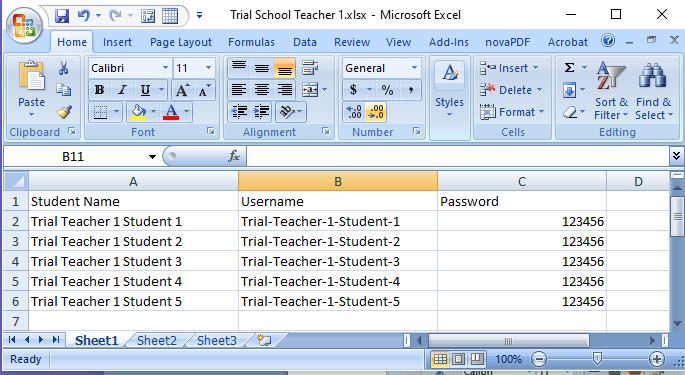685x375 pixels.
Task: Open the Sort & Filter dropdown
Action: (x=611, y=109)
